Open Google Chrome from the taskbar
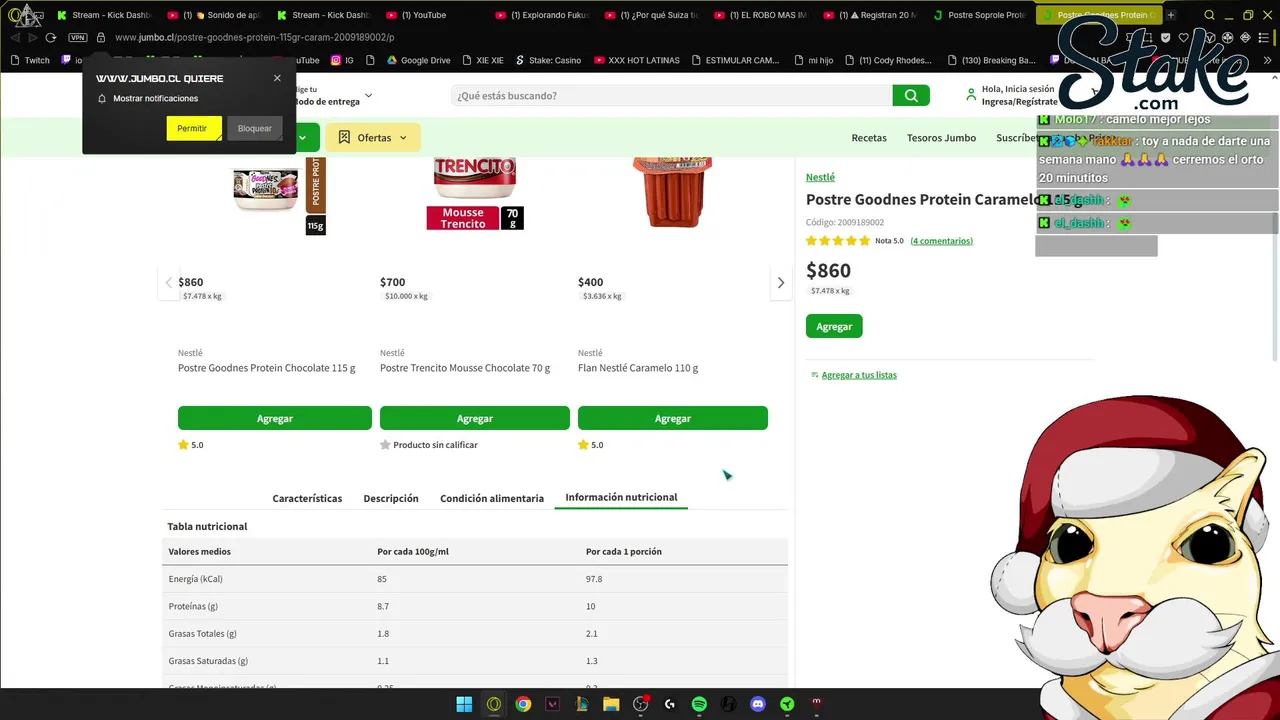The image size is (1280, 720). tap(523, 704)
